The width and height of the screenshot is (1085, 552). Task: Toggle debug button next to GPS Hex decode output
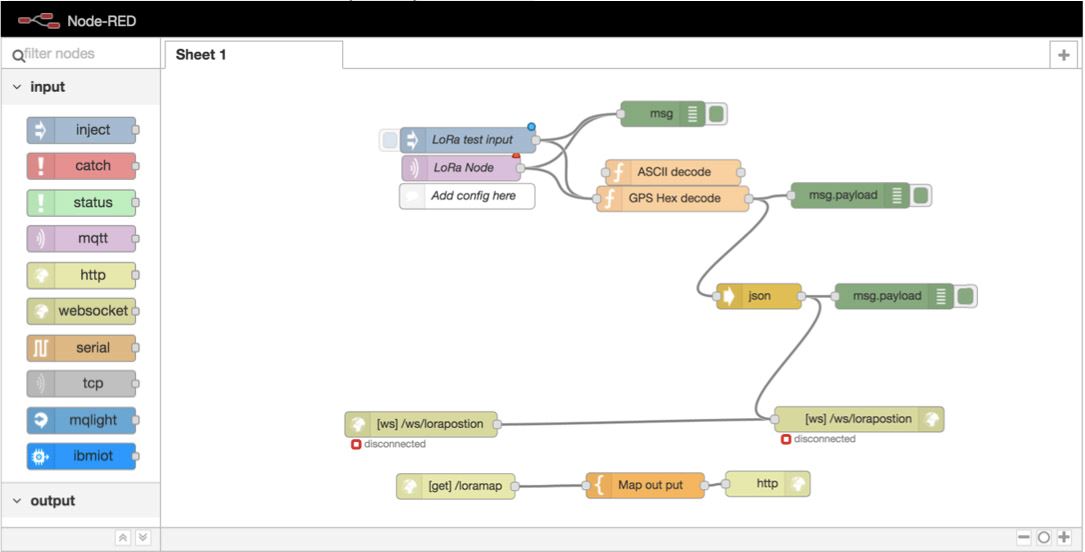click(x=921, y=195)
